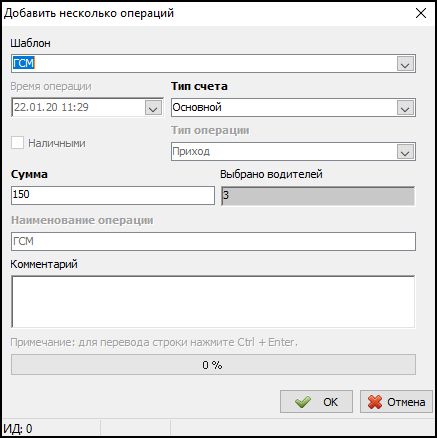Confirm with the OK button
This screenshot has width=437, height=438.
point(316,402)
